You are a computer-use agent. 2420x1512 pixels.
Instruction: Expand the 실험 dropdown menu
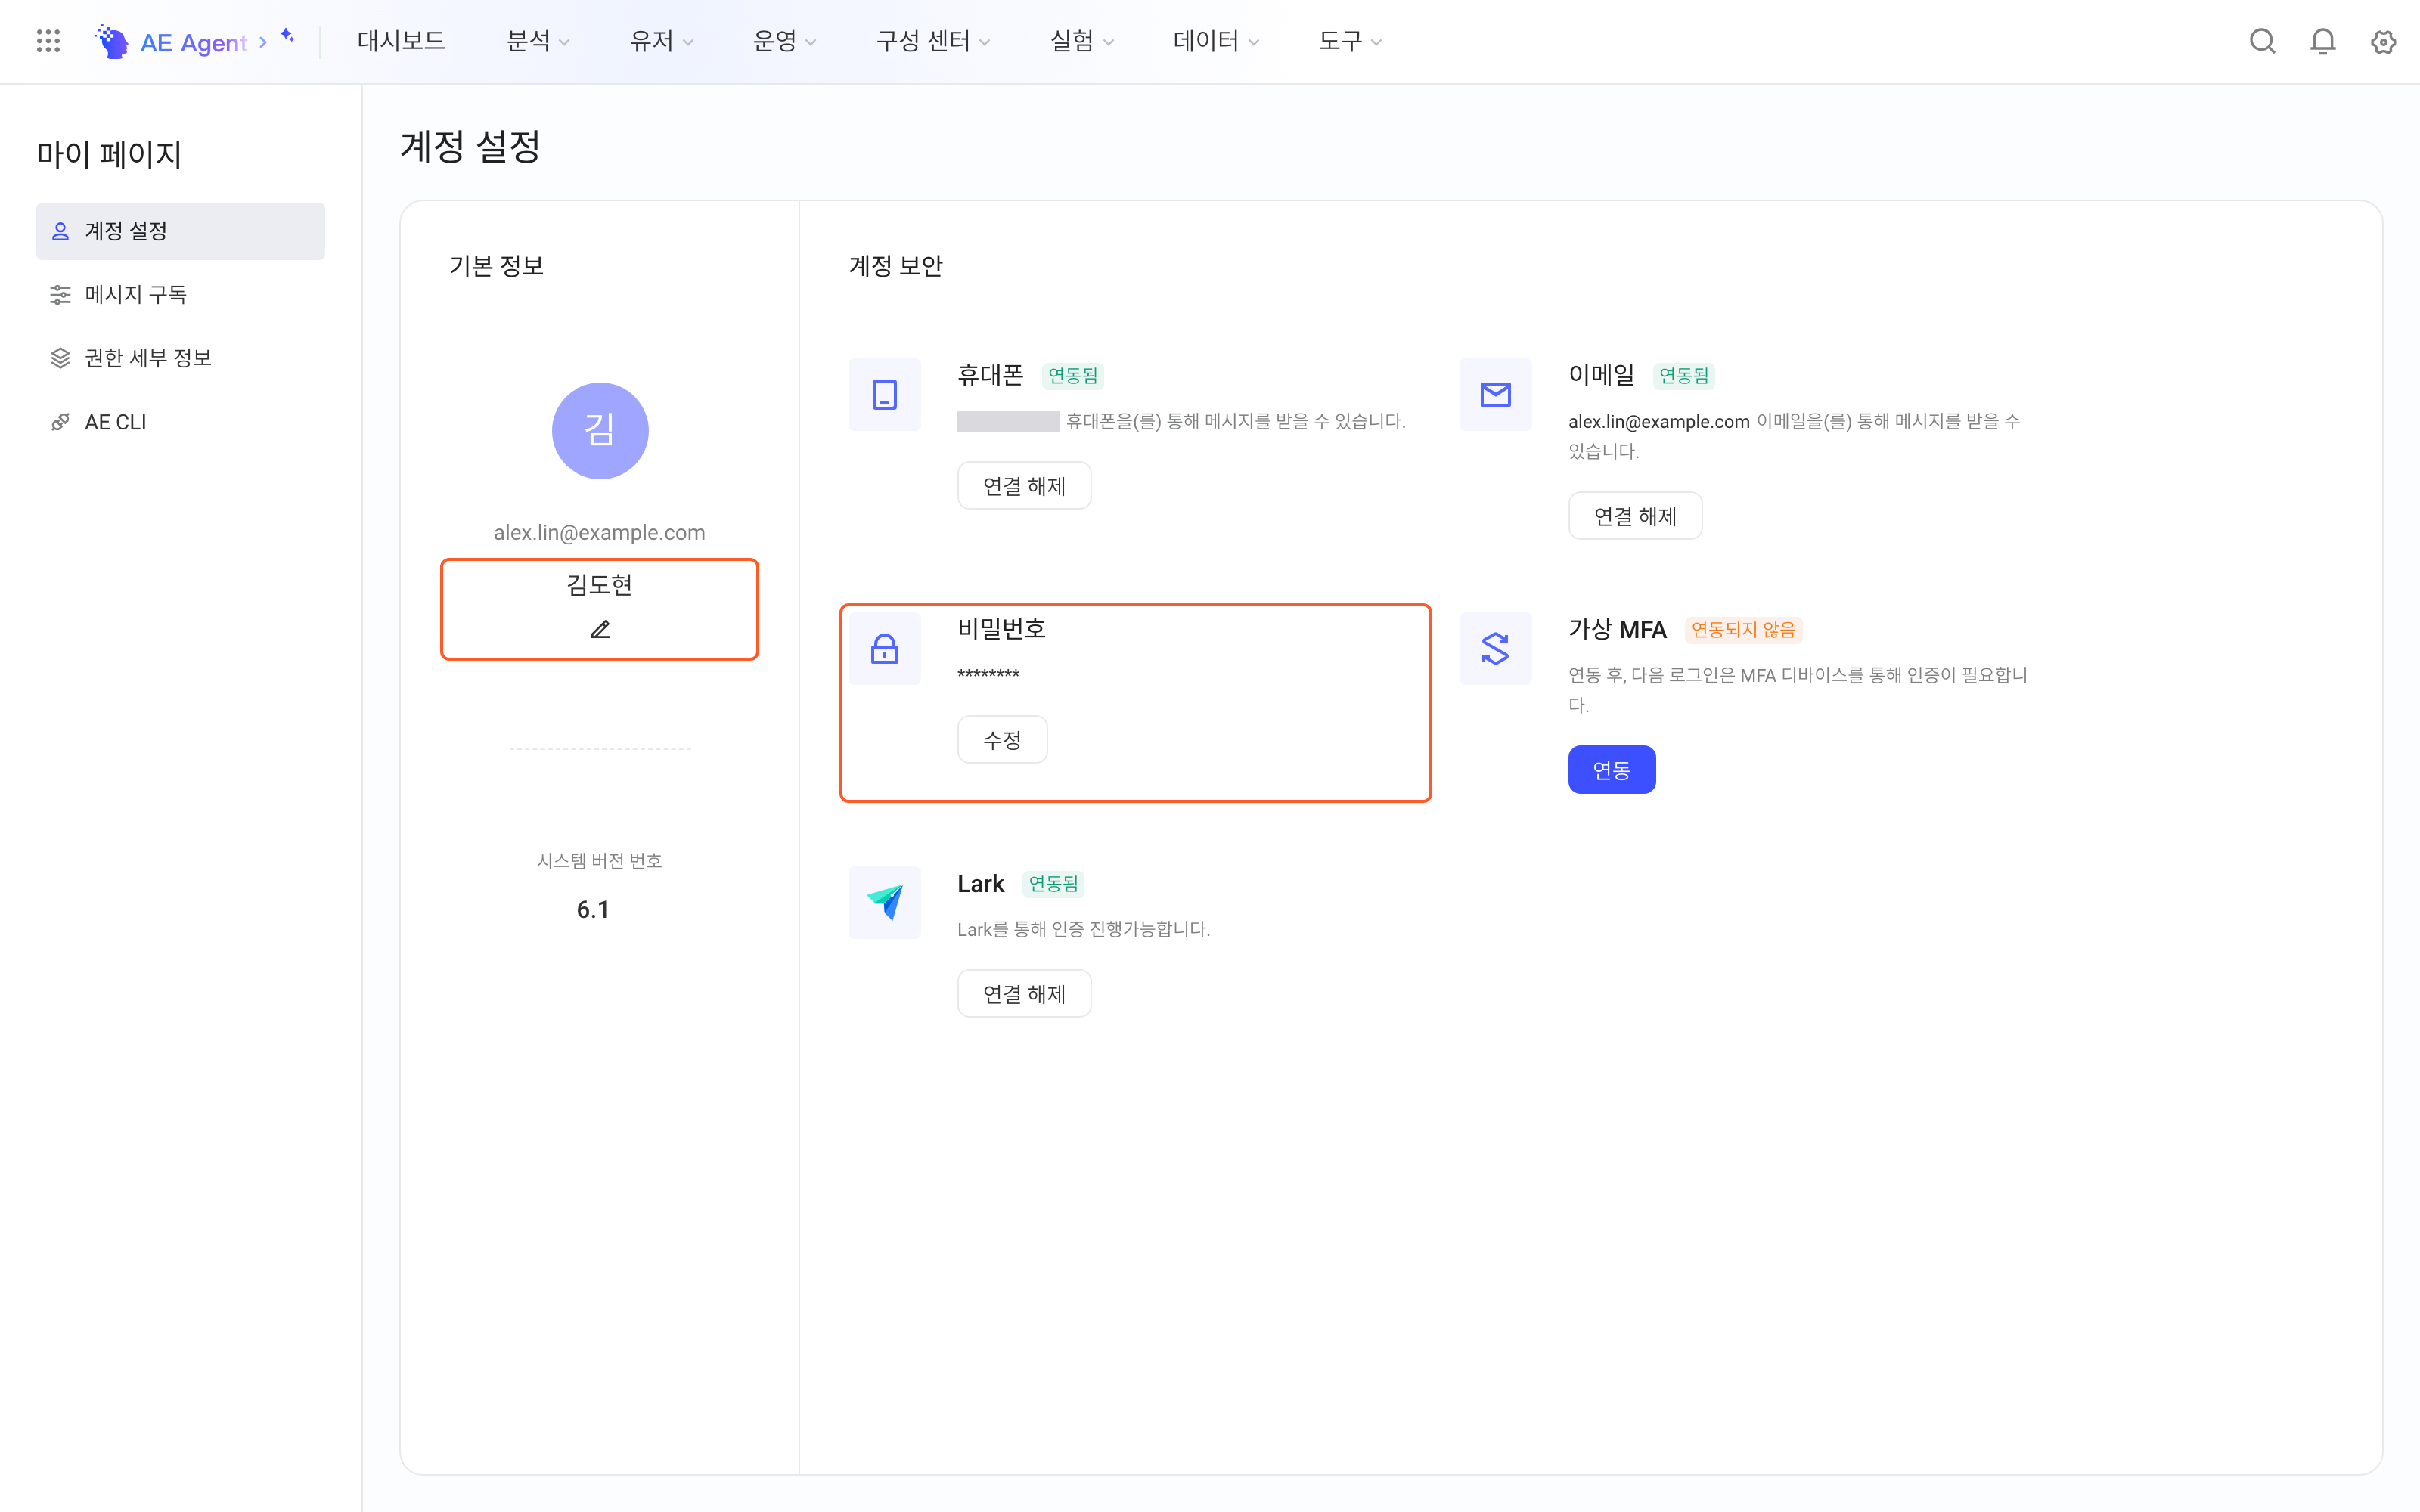click(x=1082, y=41)
